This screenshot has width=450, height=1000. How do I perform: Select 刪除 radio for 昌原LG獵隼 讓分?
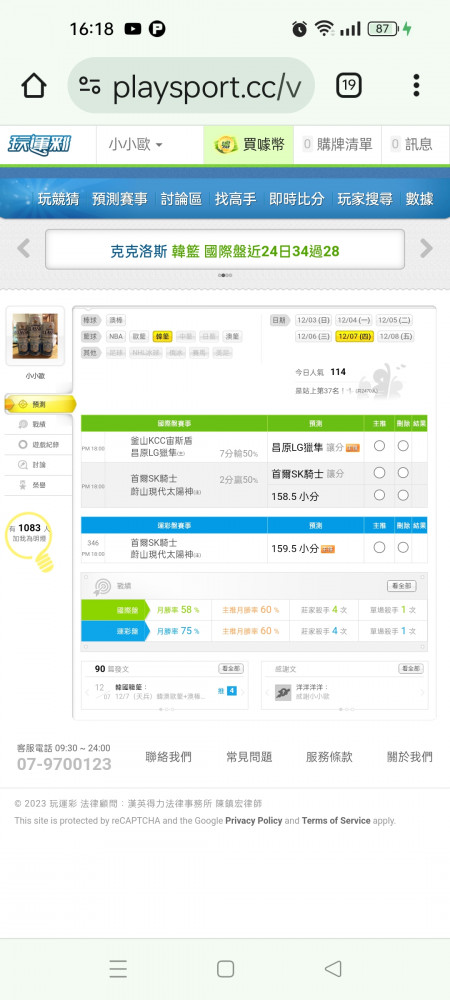click(x=403, y=446)
